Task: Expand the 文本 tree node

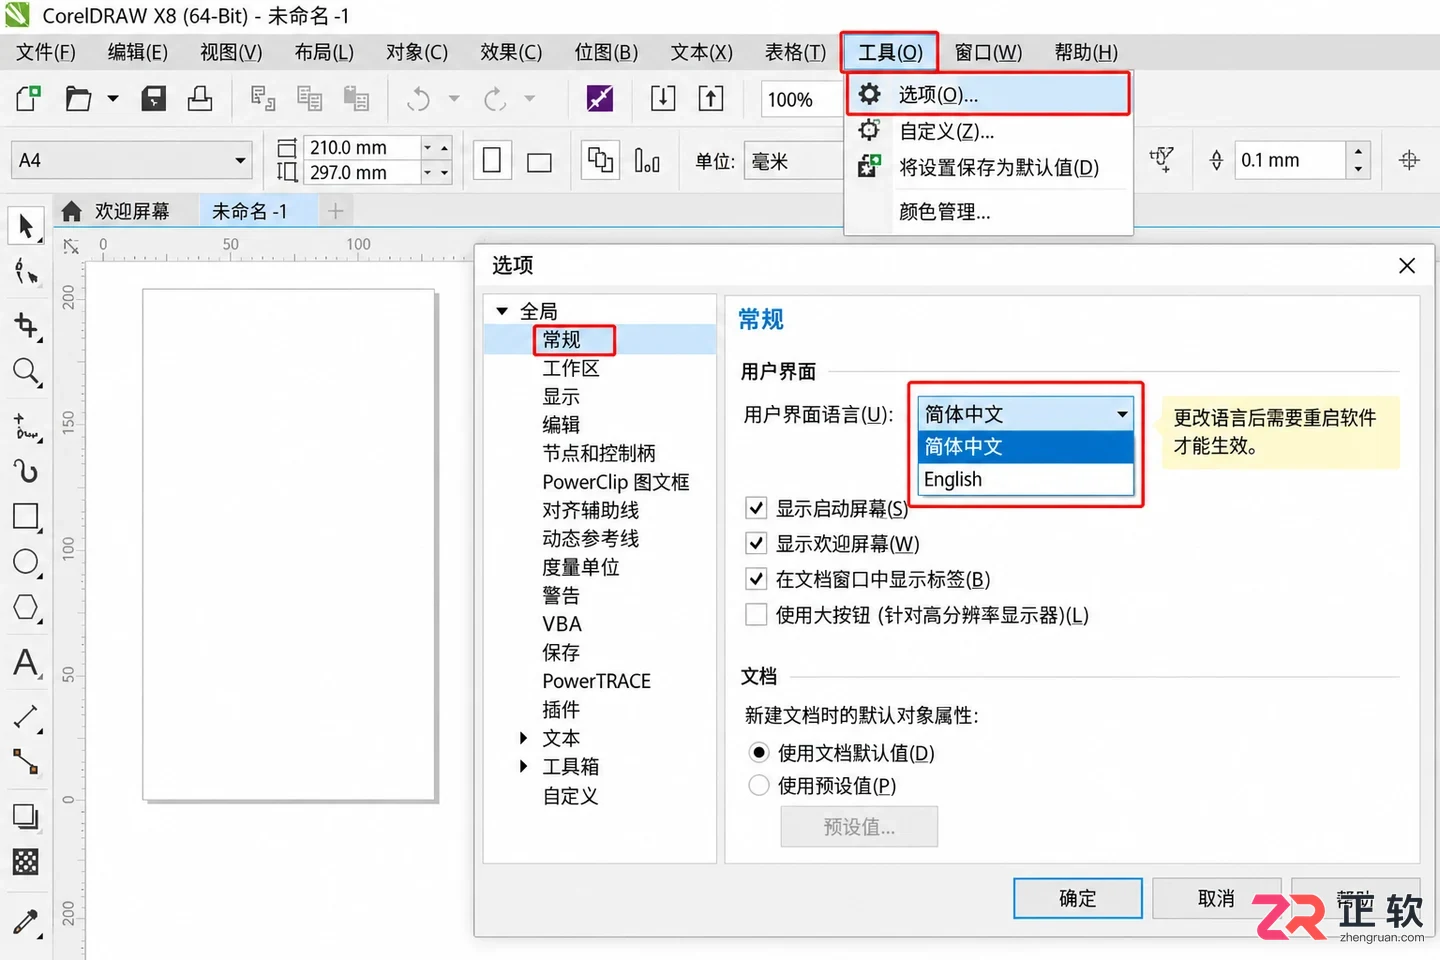Action: tap(523, 738)
